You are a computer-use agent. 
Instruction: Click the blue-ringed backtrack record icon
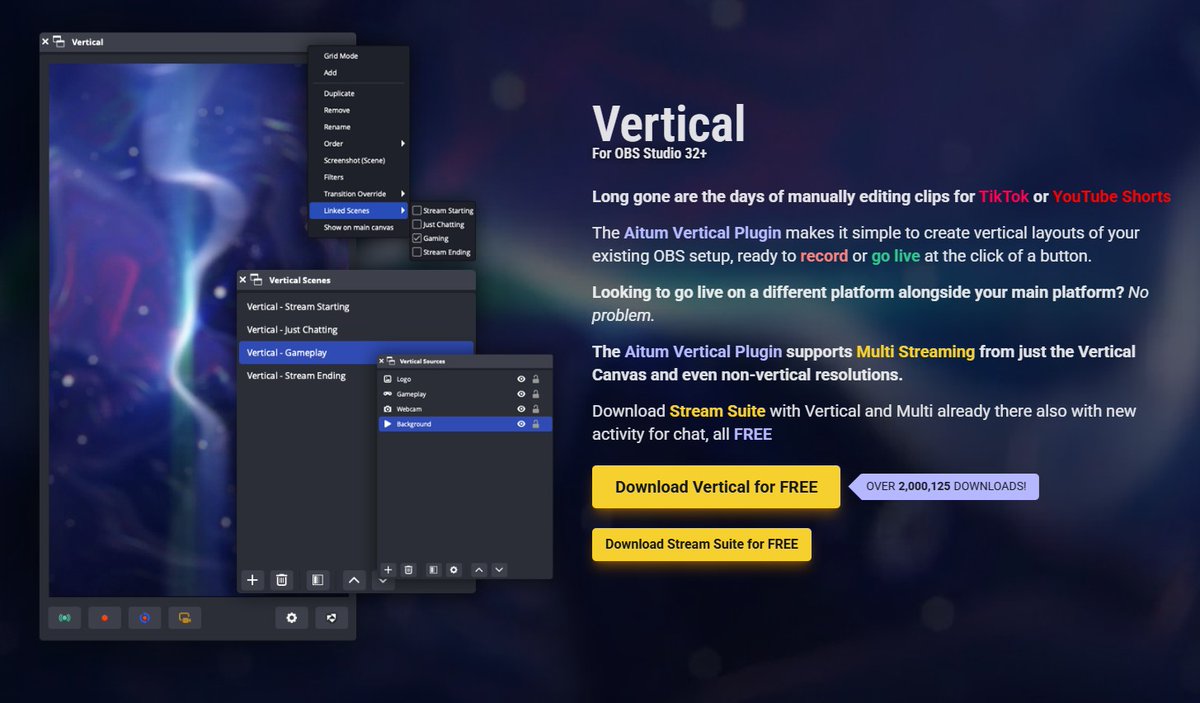pyautogui.click(x=144, y=618)
